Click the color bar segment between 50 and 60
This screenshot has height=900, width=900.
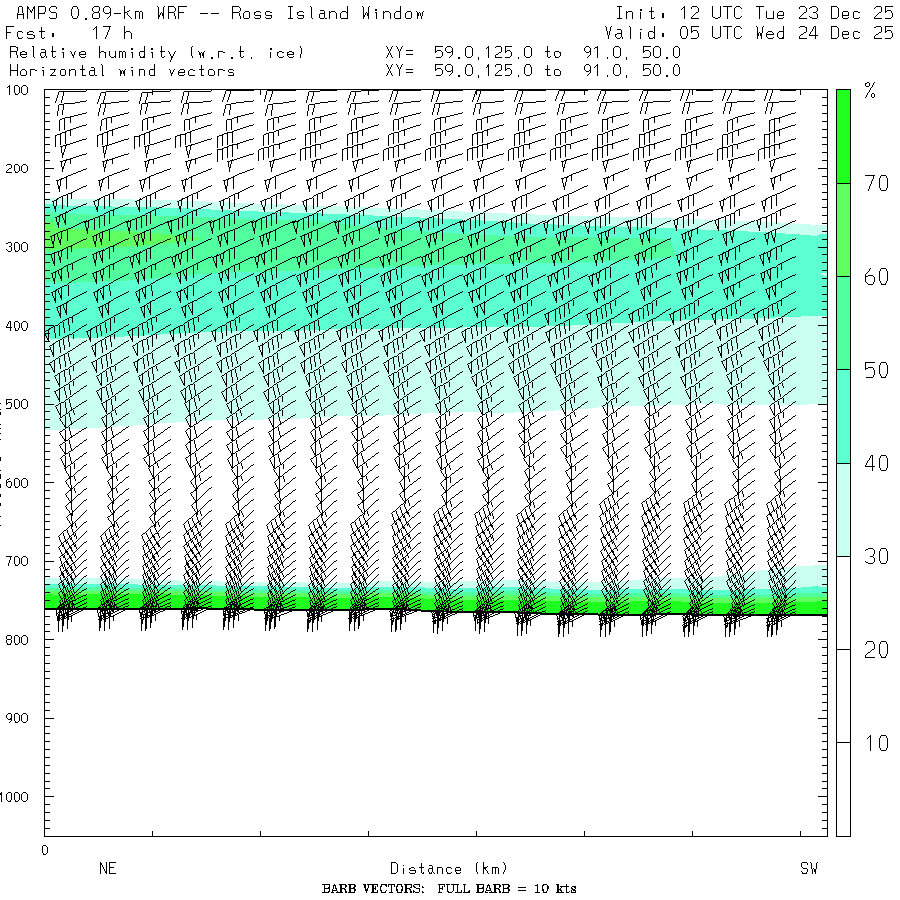(x=843, y=322)
